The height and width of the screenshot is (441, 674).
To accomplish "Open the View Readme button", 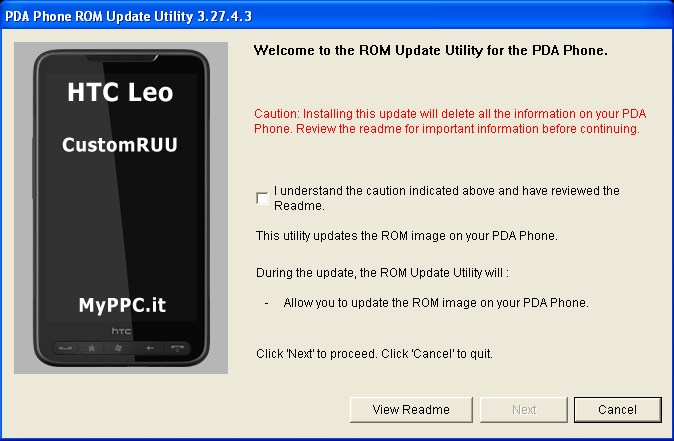I will click(x=411, y=410).
